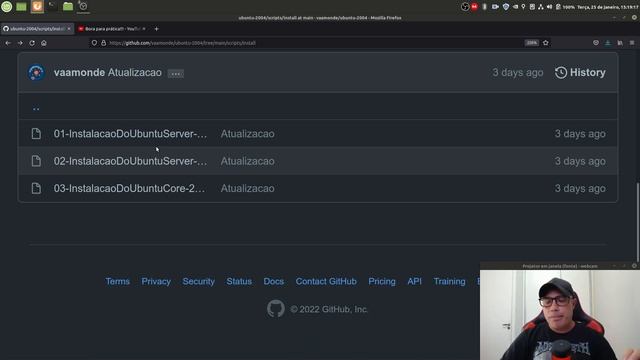Launch the terminal from the panel

[52, 6]
